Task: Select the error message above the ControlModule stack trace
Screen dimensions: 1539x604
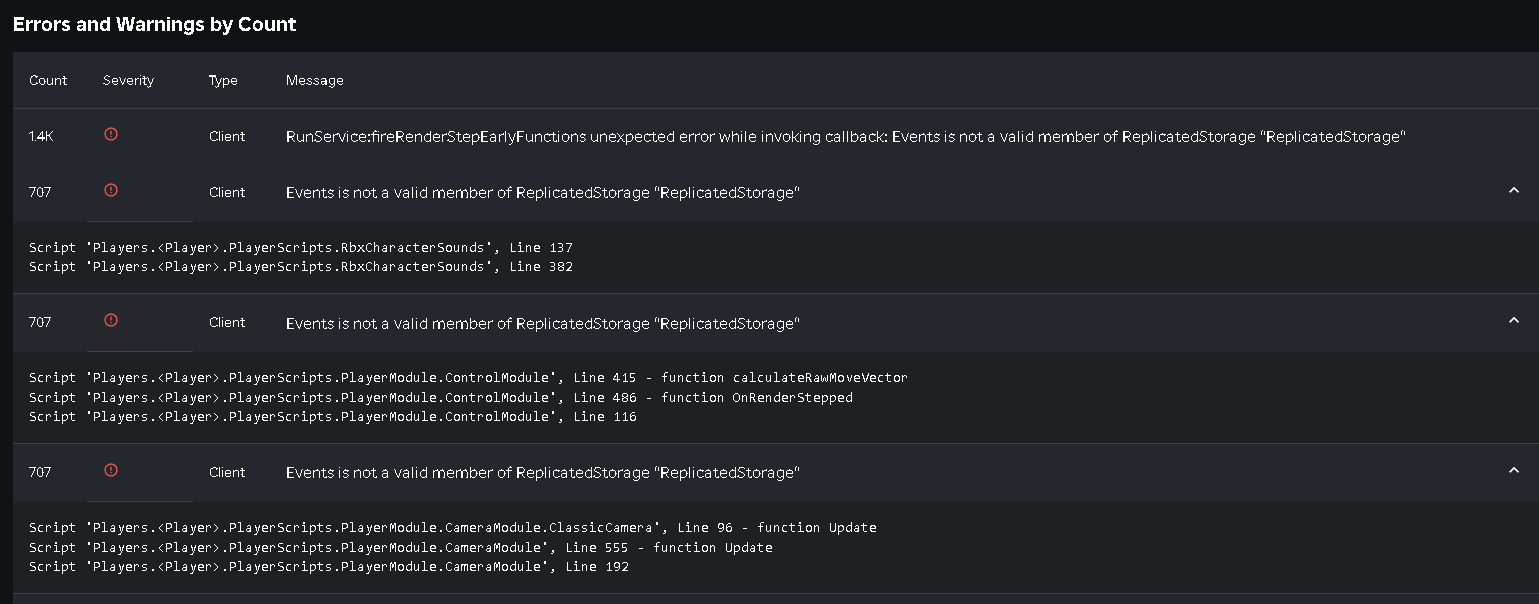Action: 543,324
